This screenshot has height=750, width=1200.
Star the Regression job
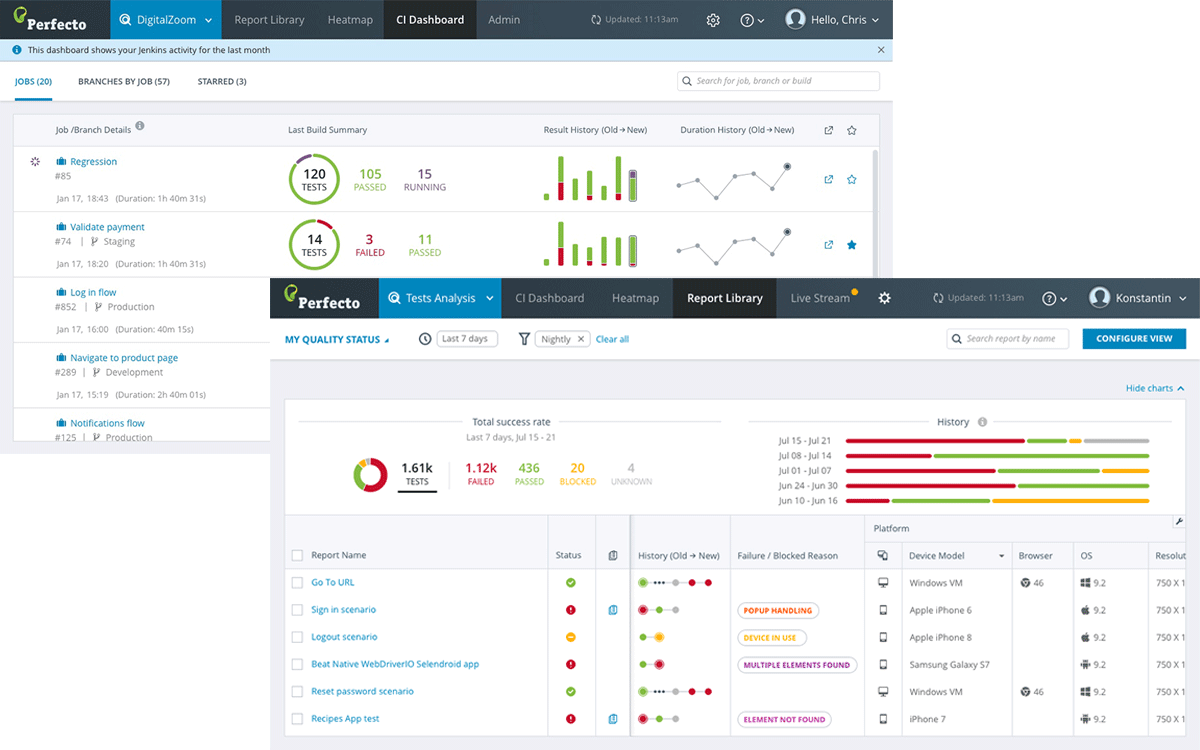852,180
